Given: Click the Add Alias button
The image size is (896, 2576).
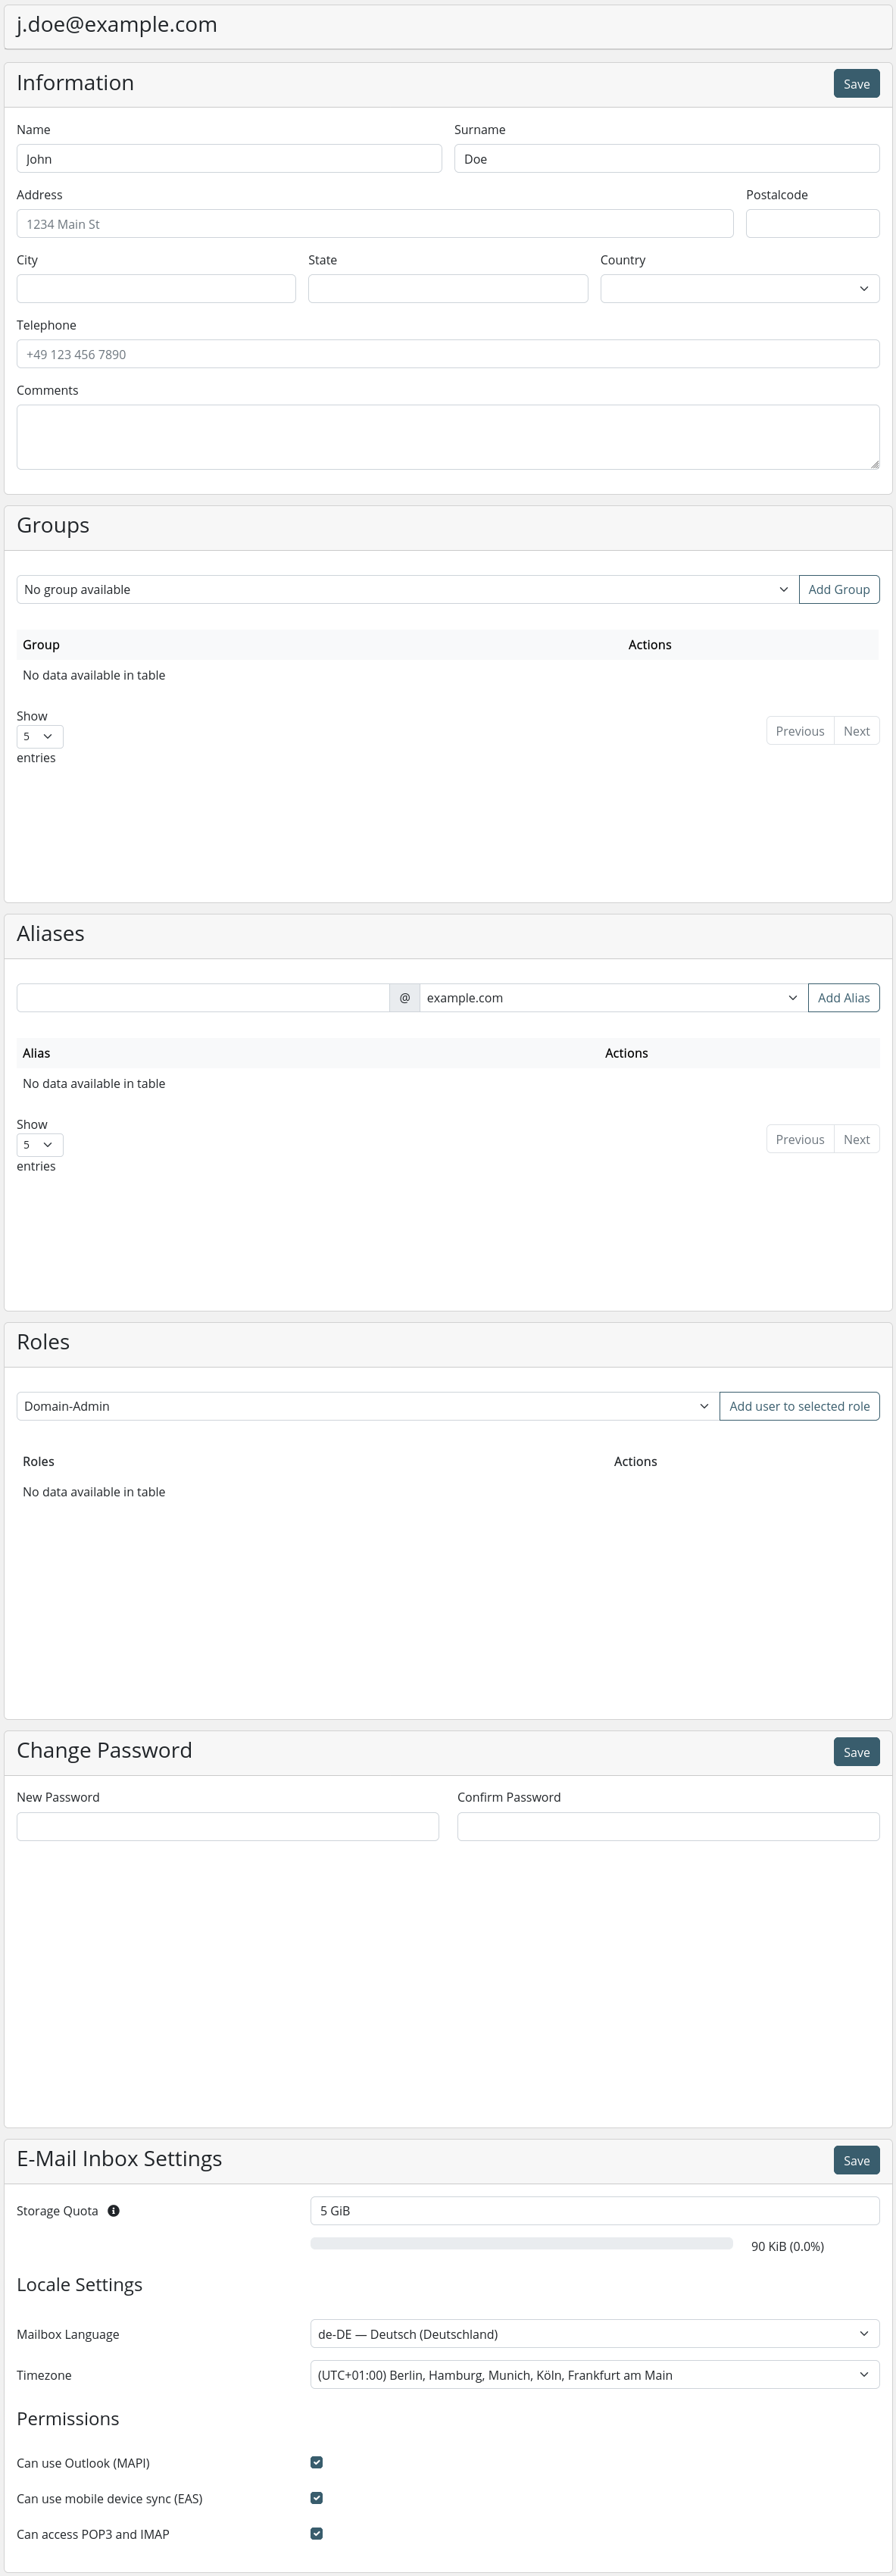Looking at the screenshot, I should pyautogui.click(x=843, y=998).
